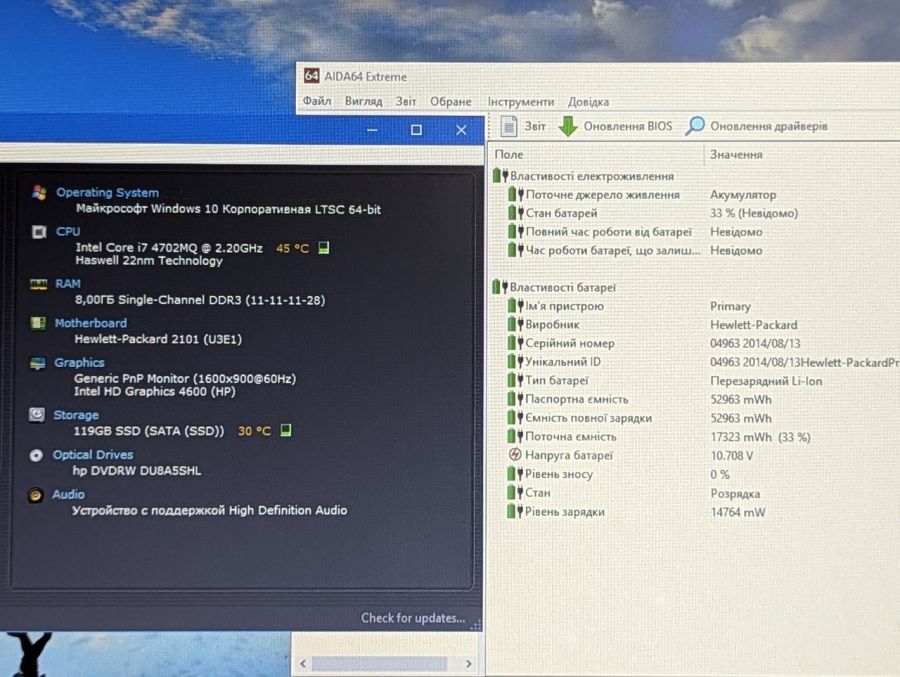Image resolution: width=900 pixels, height=677 pixels.
Task: Click the left arrow of horizontal scrollbar
Action: [x=303, y=664]
